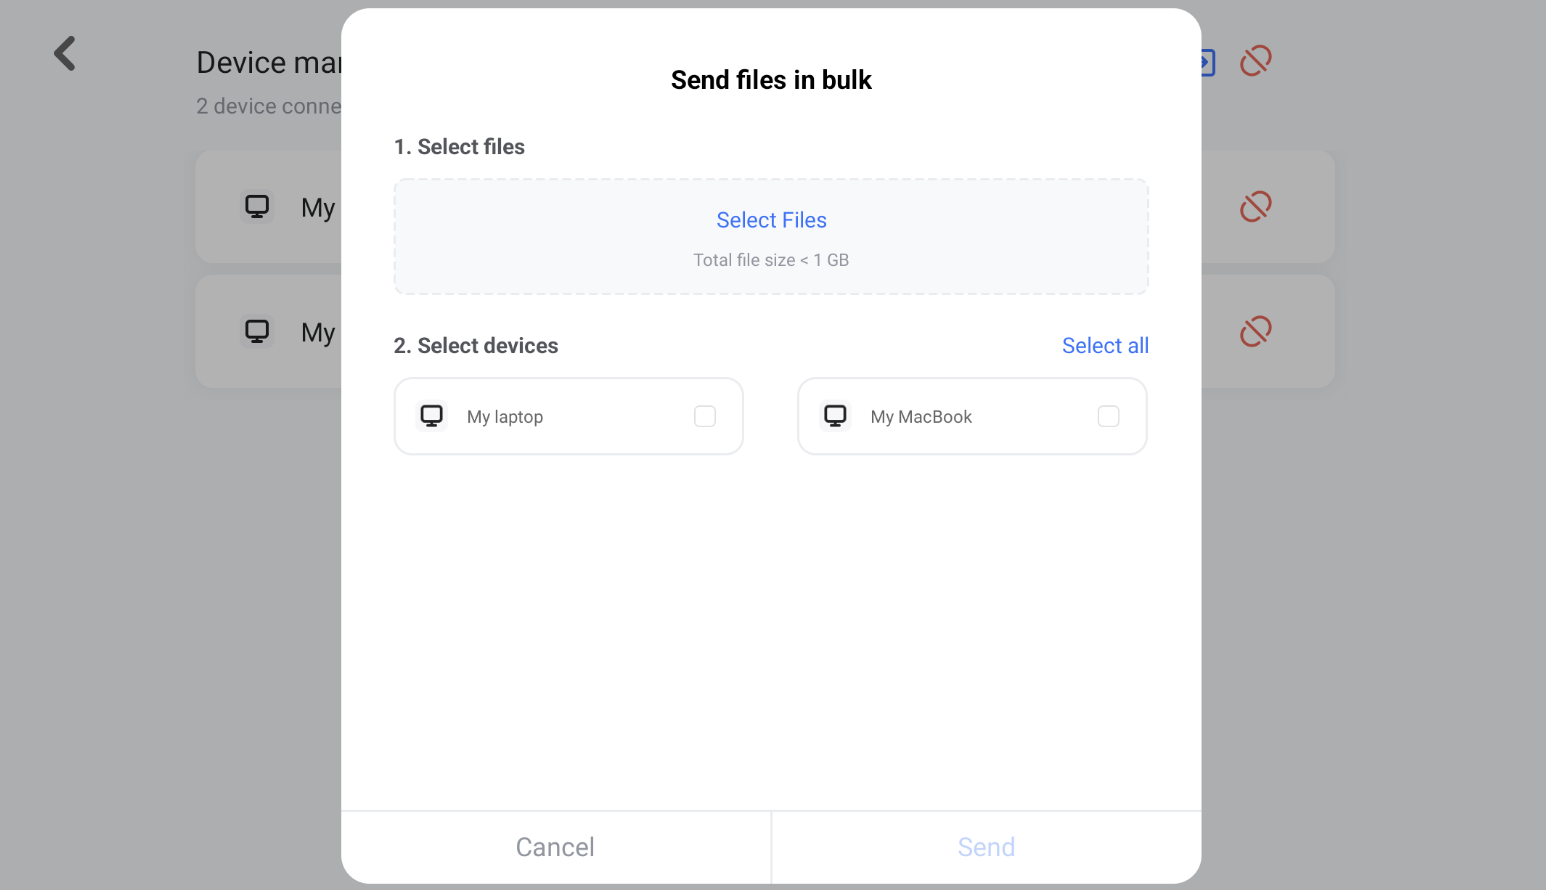
Task: Click the Device management page title
Action: pos(268,63)
